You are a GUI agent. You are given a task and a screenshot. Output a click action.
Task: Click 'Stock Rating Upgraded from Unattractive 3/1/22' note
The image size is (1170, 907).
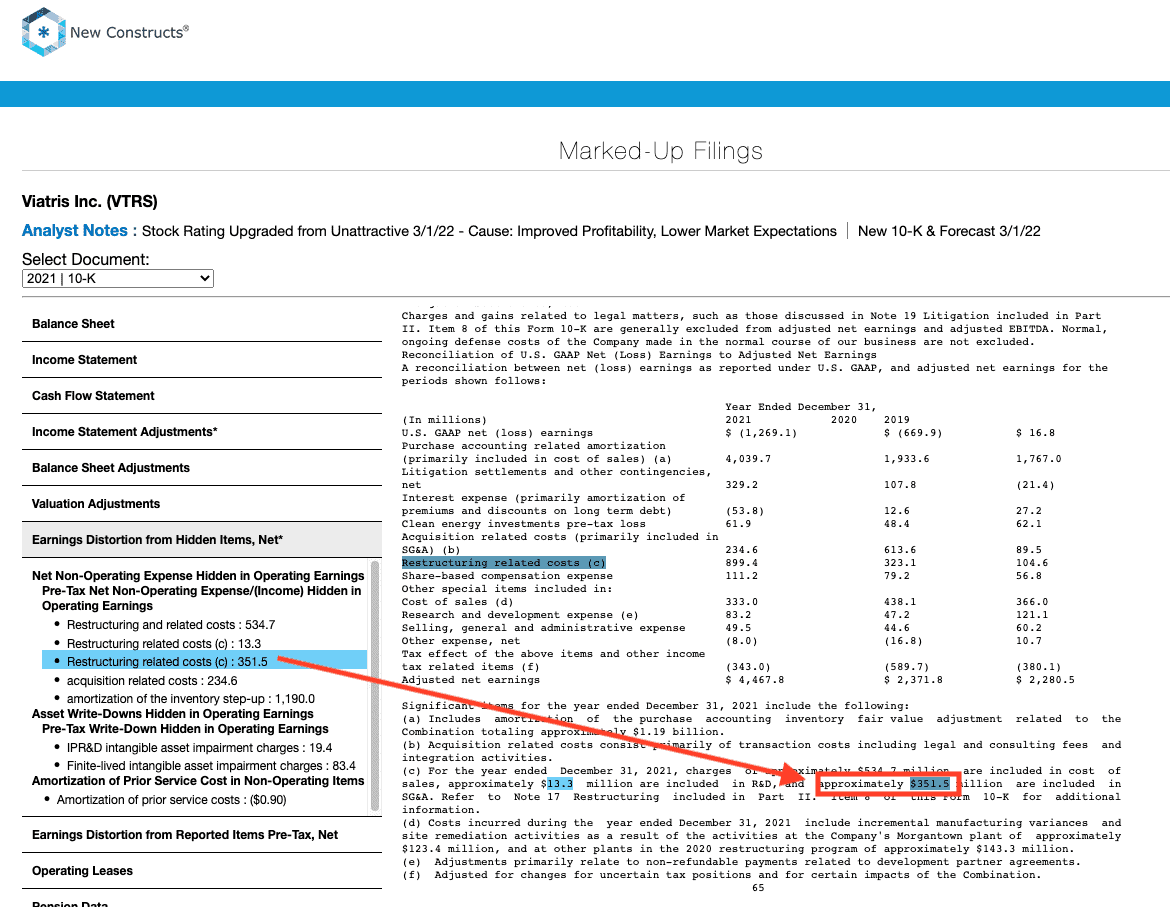click(298, 231)
